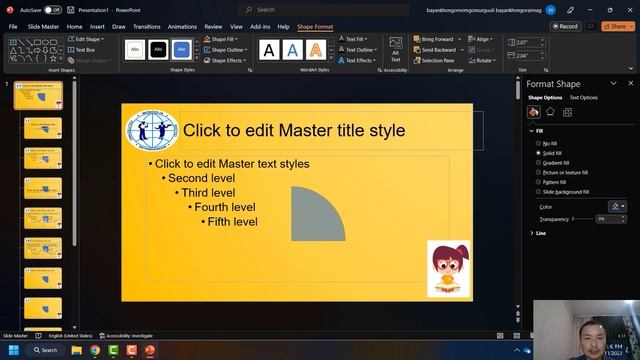Screen dimensions: 640x360
Task: Click Accessibility: Investigate in status bar
Action: tap(126, 336)
